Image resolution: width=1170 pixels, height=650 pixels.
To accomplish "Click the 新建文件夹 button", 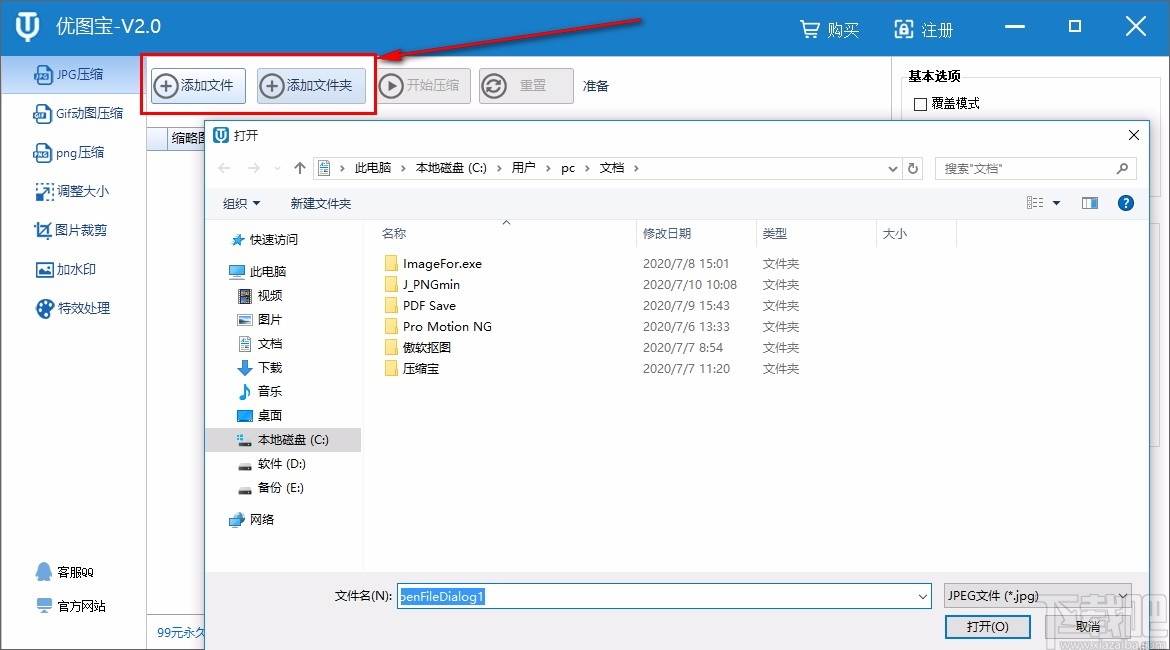I will (x=321, y=203).
